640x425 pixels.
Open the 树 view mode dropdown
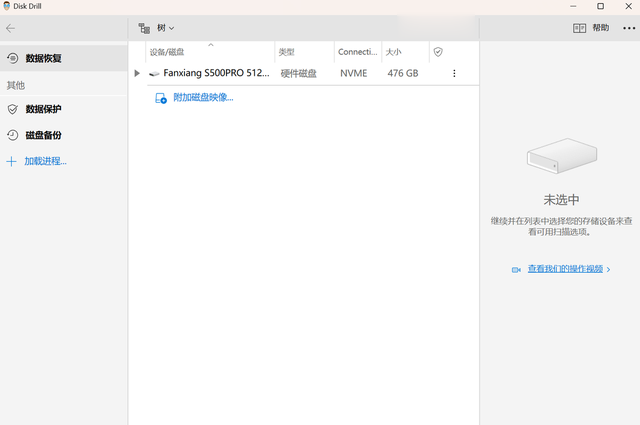166,28
